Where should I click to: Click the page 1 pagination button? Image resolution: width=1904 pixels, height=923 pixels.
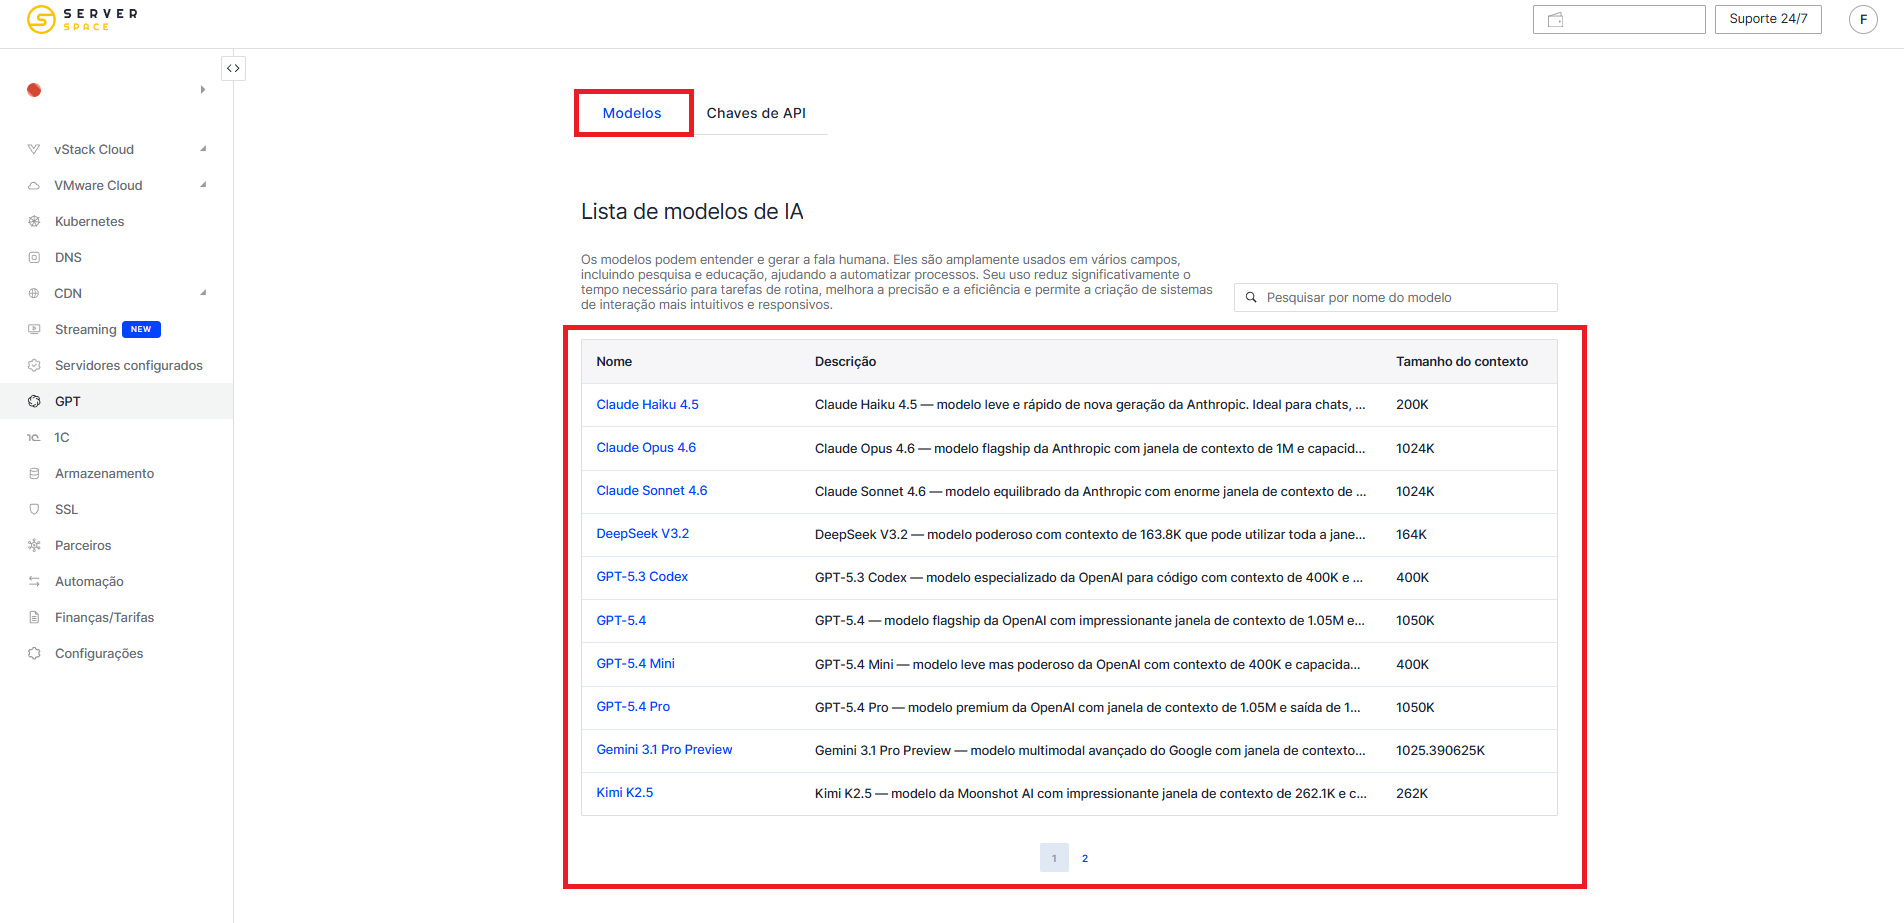pos(1054,858)
